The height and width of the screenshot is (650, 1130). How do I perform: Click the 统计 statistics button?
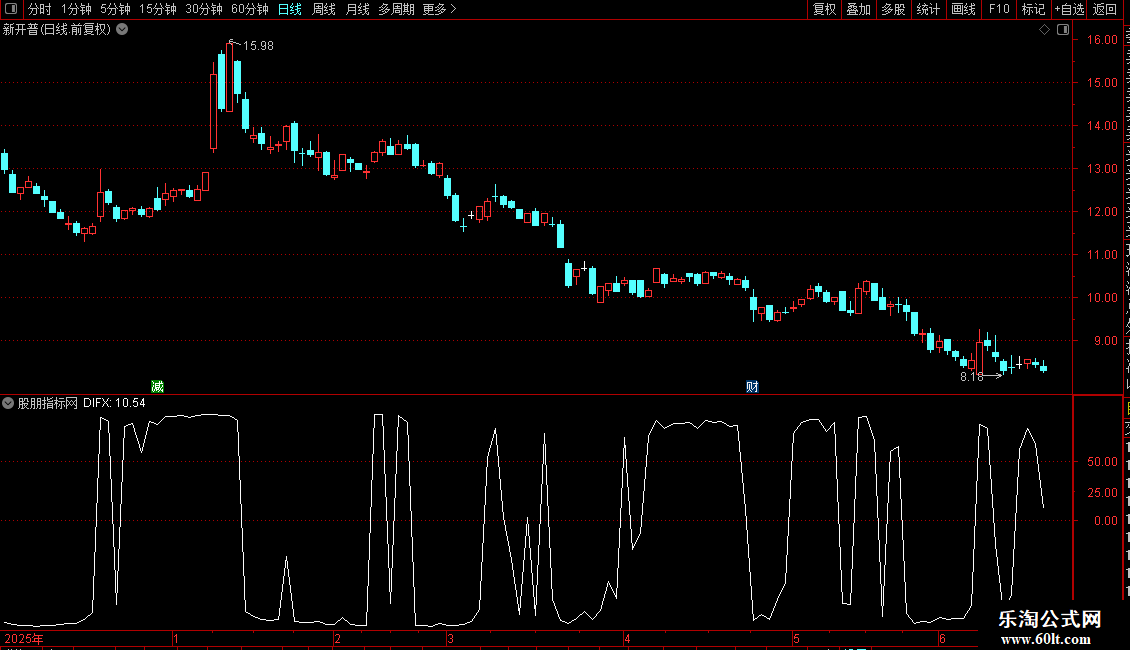(928, 9)
